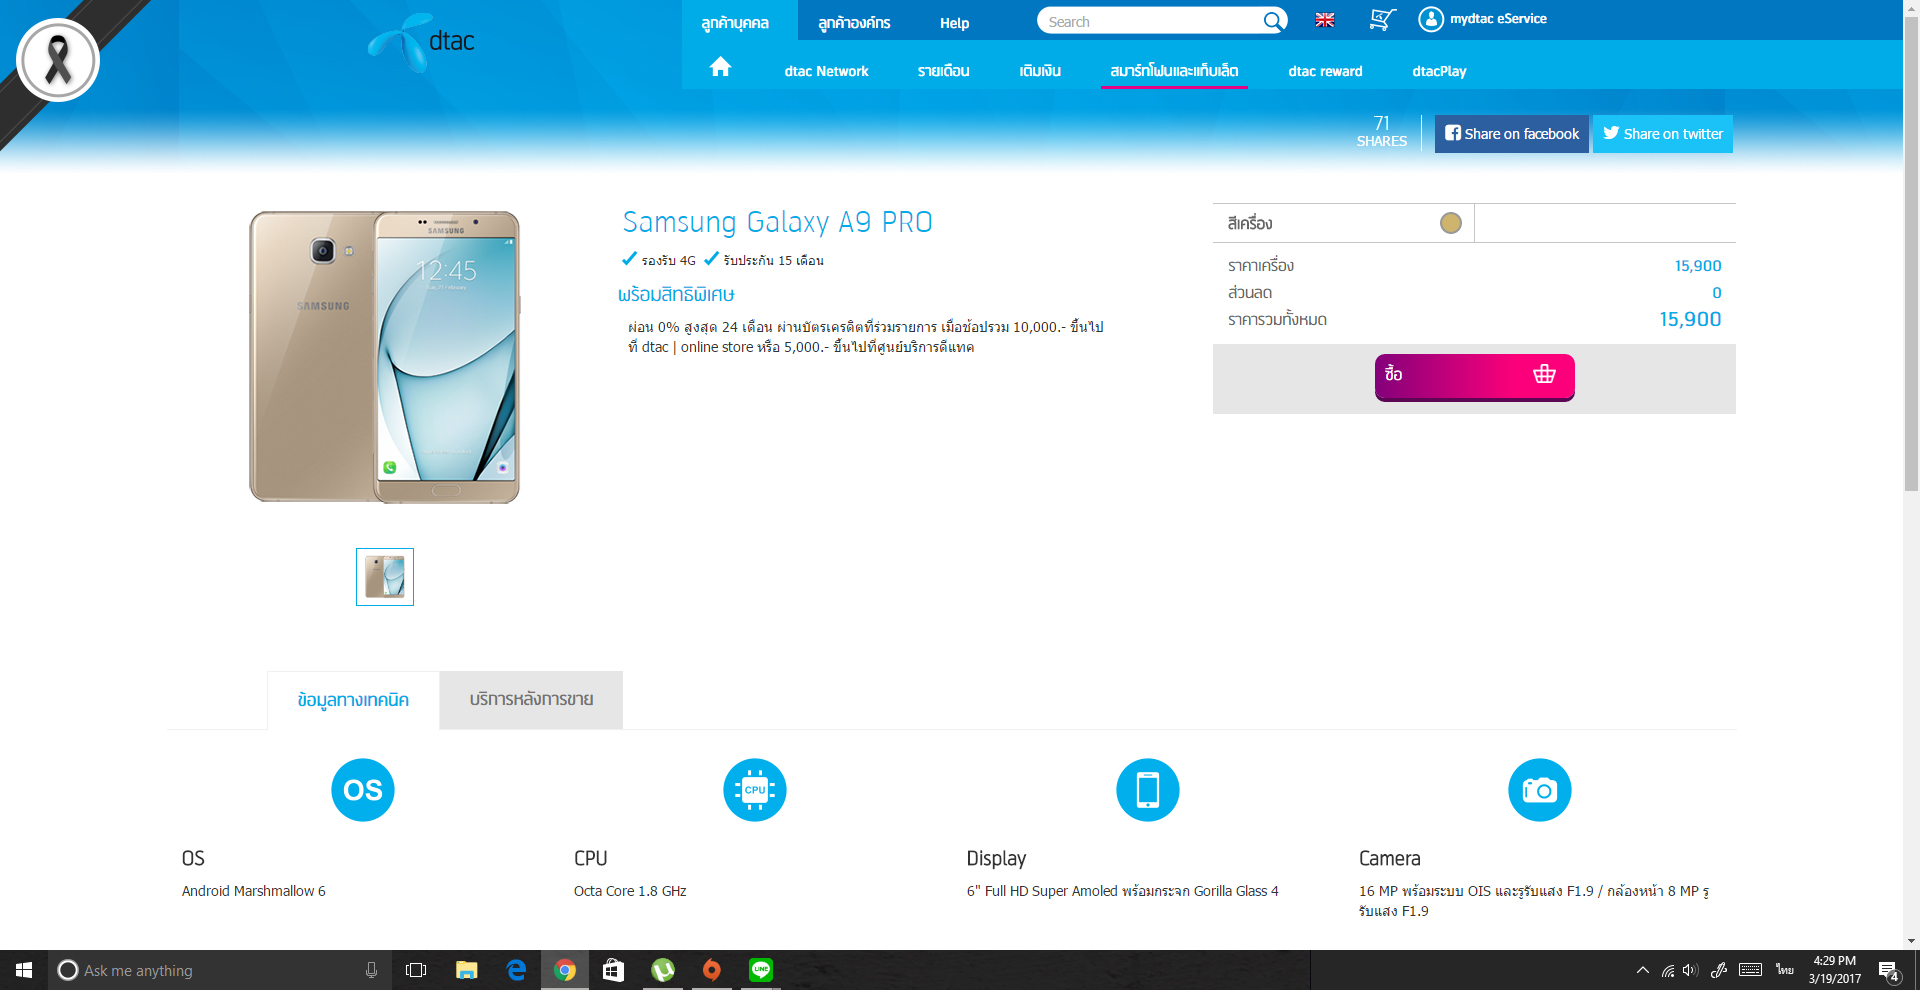Switch to the บริการหลังการขาย tab
The width and height of the screenshot is (1920, 990).
(531, 700)
